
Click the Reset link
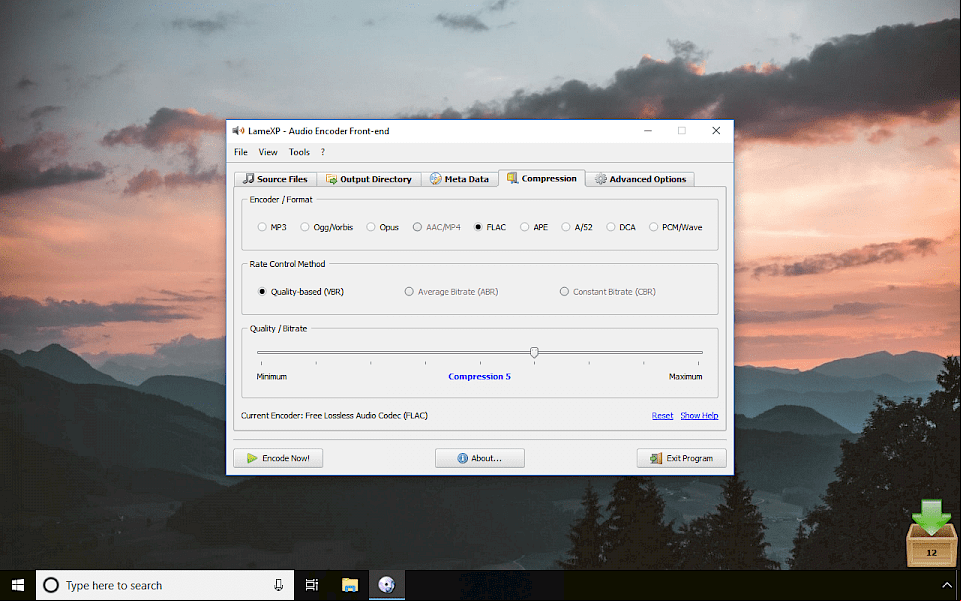click(x=662, y=415)
